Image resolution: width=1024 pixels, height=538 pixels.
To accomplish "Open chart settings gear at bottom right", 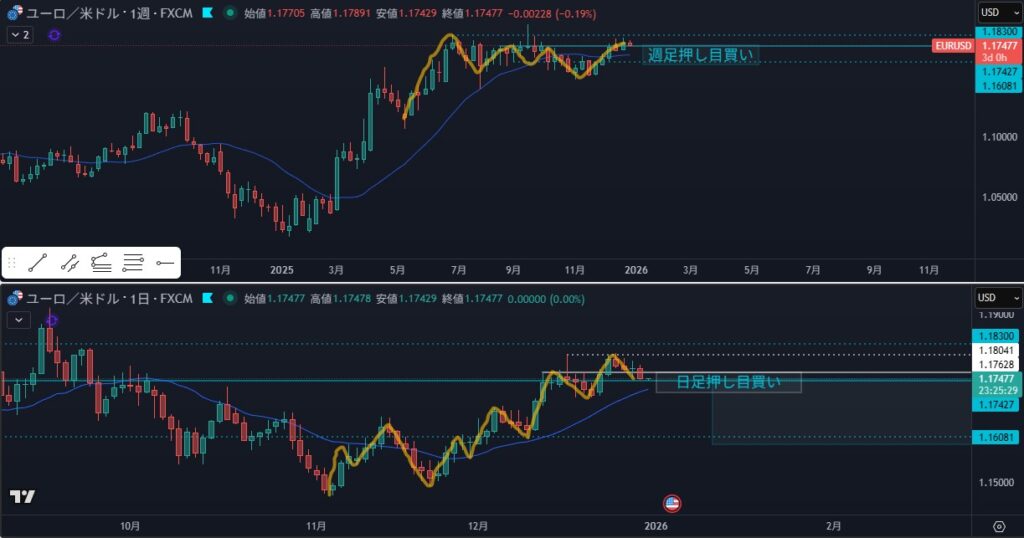I will (x=998, y=526).
